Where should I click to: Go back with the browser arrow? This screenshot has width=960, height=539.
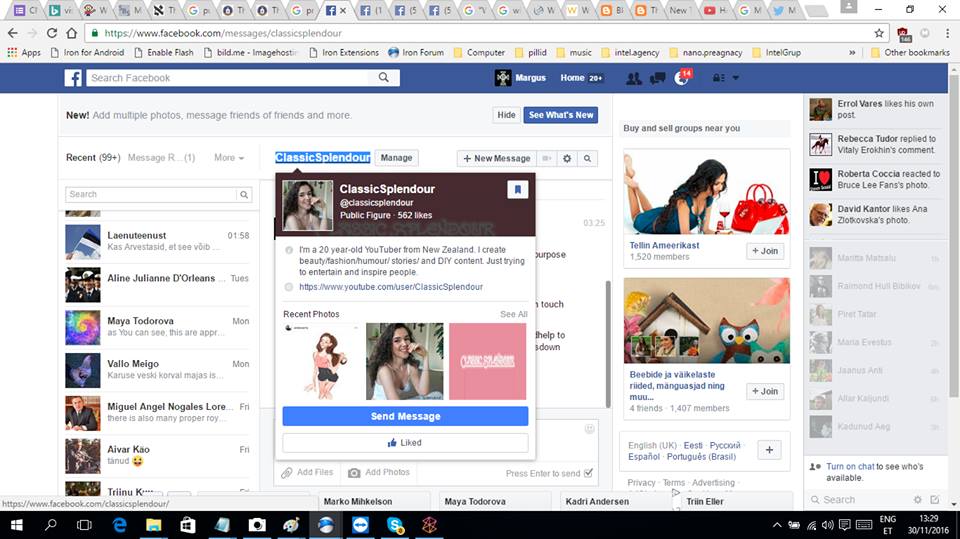point(13,33)
